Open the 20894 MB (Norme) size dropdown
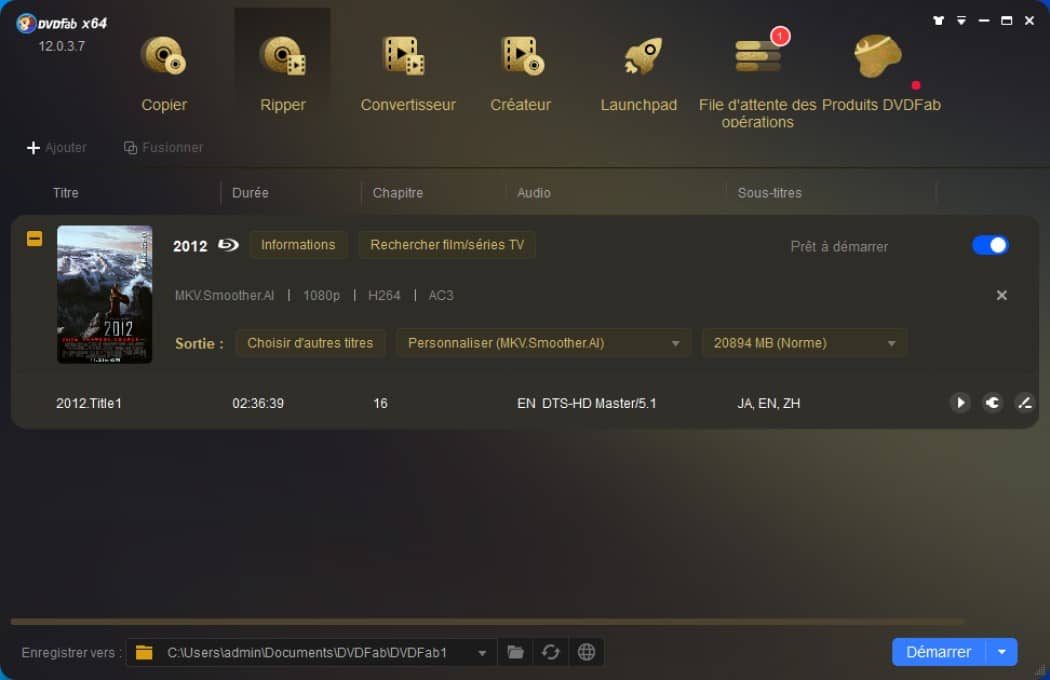This screenshot has width=1050, height=680. click(x=804, y=343)
